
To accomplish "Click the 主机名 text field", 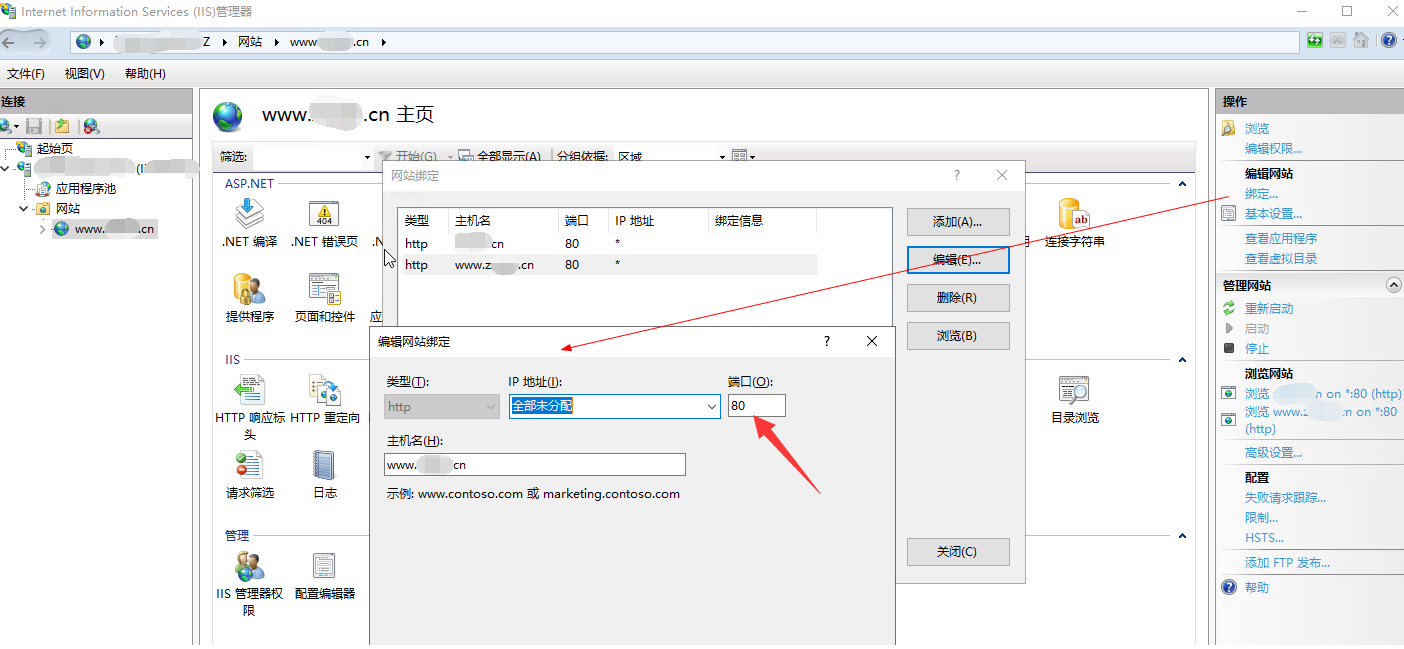I will (535, 465).
